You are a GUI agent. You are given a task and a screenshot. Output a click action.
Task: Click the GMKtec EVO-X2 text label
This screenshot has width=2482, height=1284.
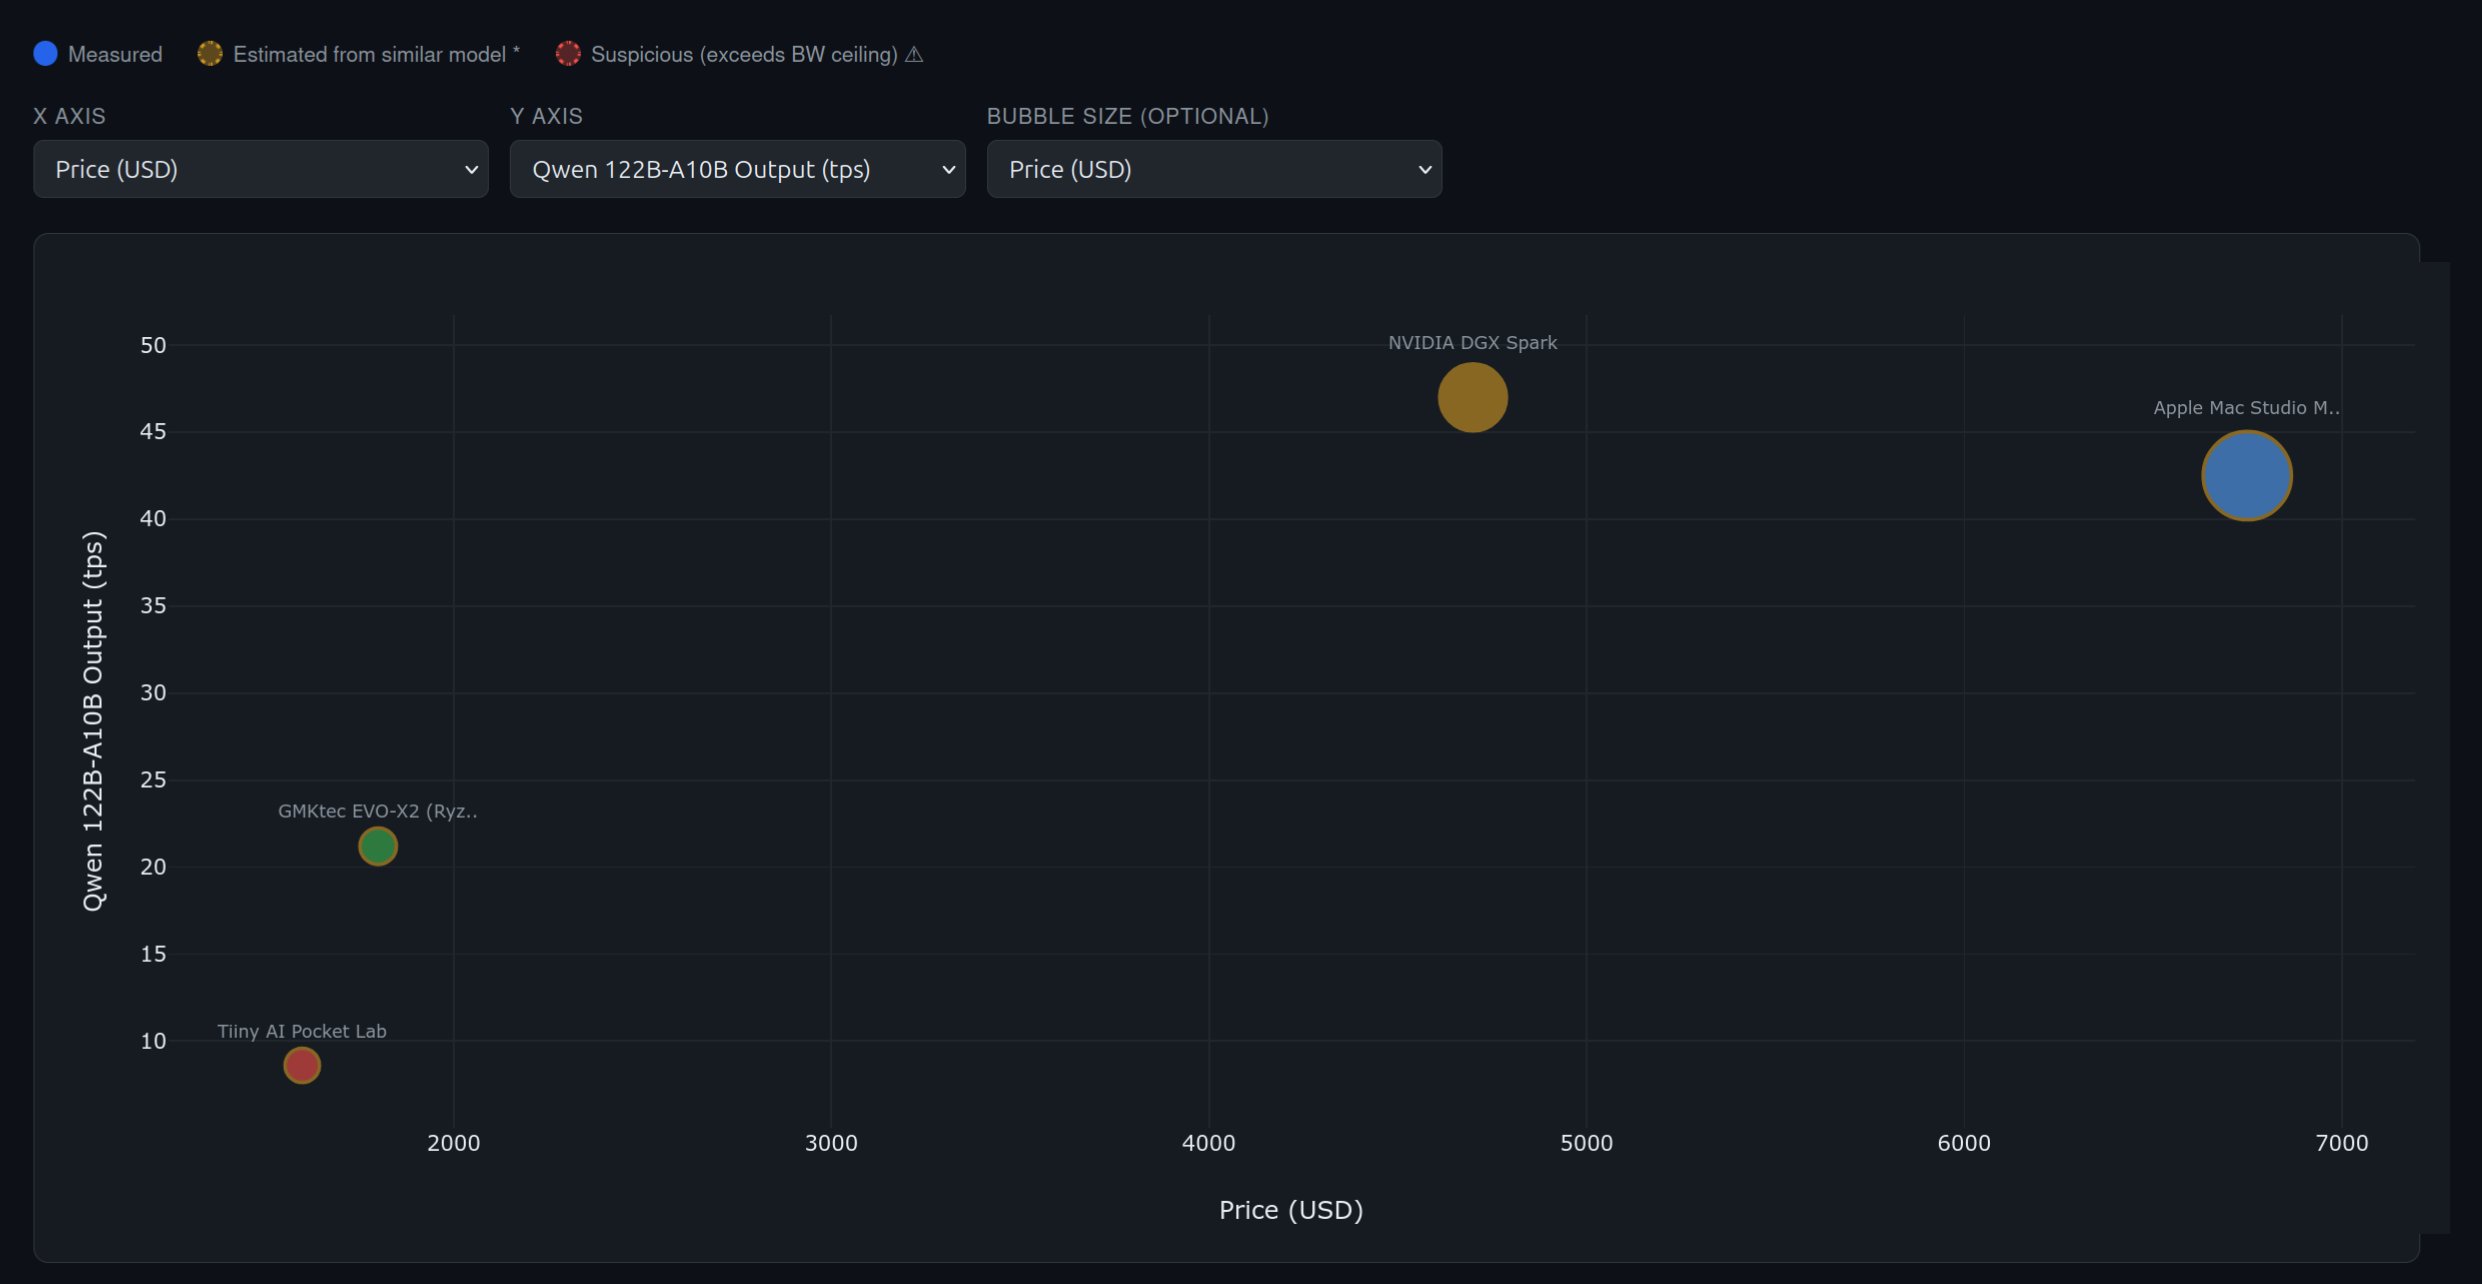378,811
